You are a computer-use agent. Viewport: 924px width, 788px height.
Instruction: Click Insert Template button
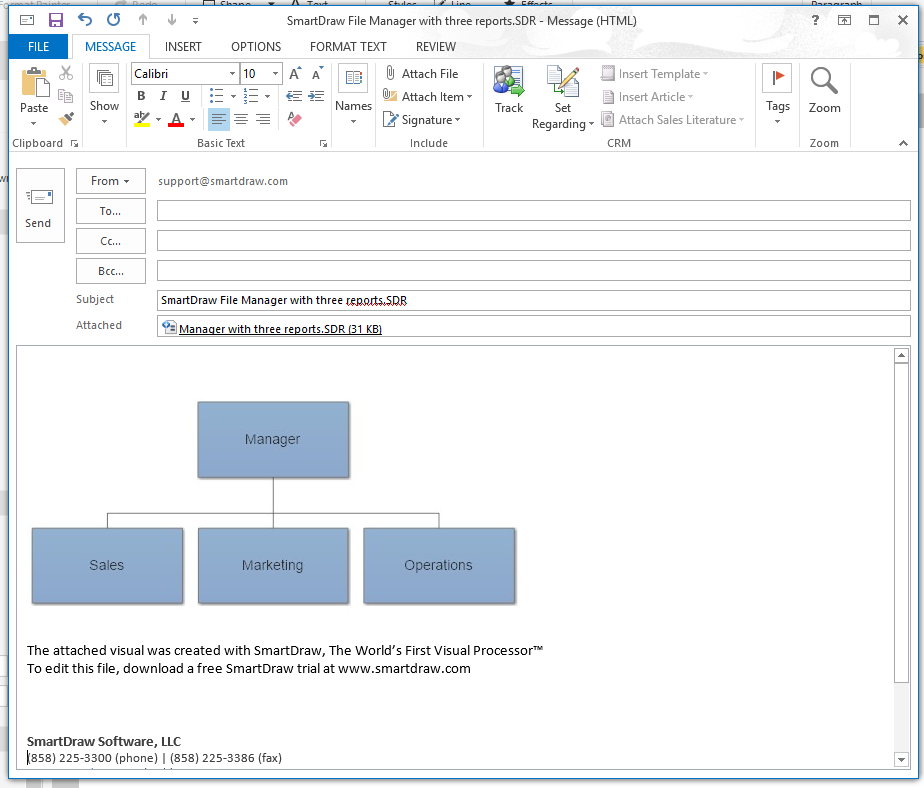(x=655, y=74)
